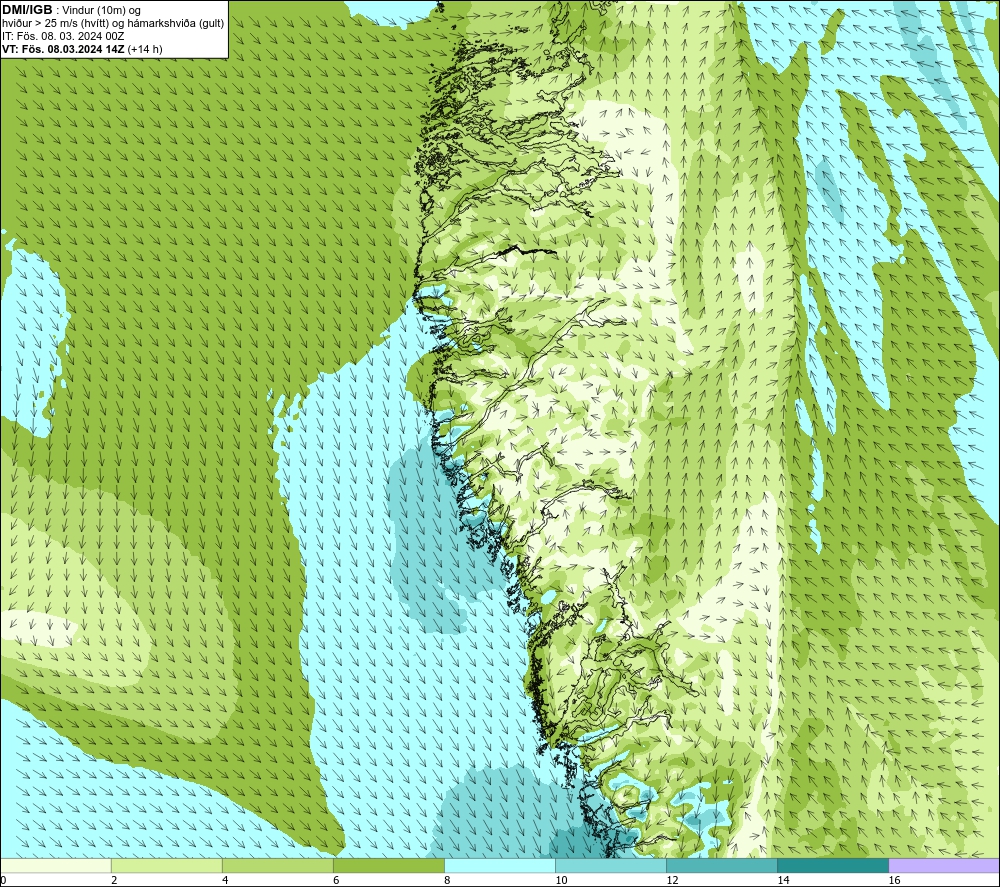Click the scale label "0"
This screenshot has height=887, width=1000.
pos(4,881)
